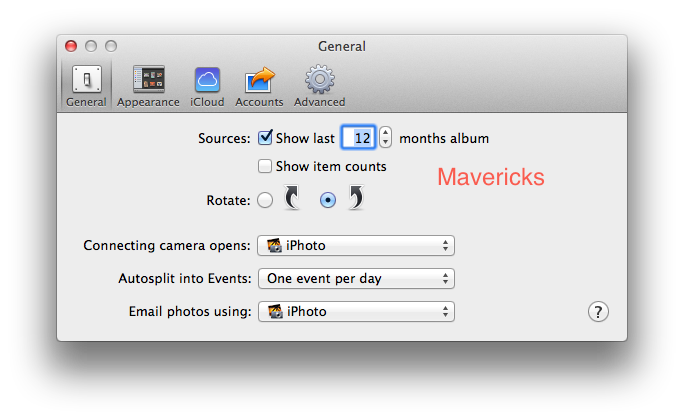
Task: Click the Rotate label text
Action: (229, 201)
